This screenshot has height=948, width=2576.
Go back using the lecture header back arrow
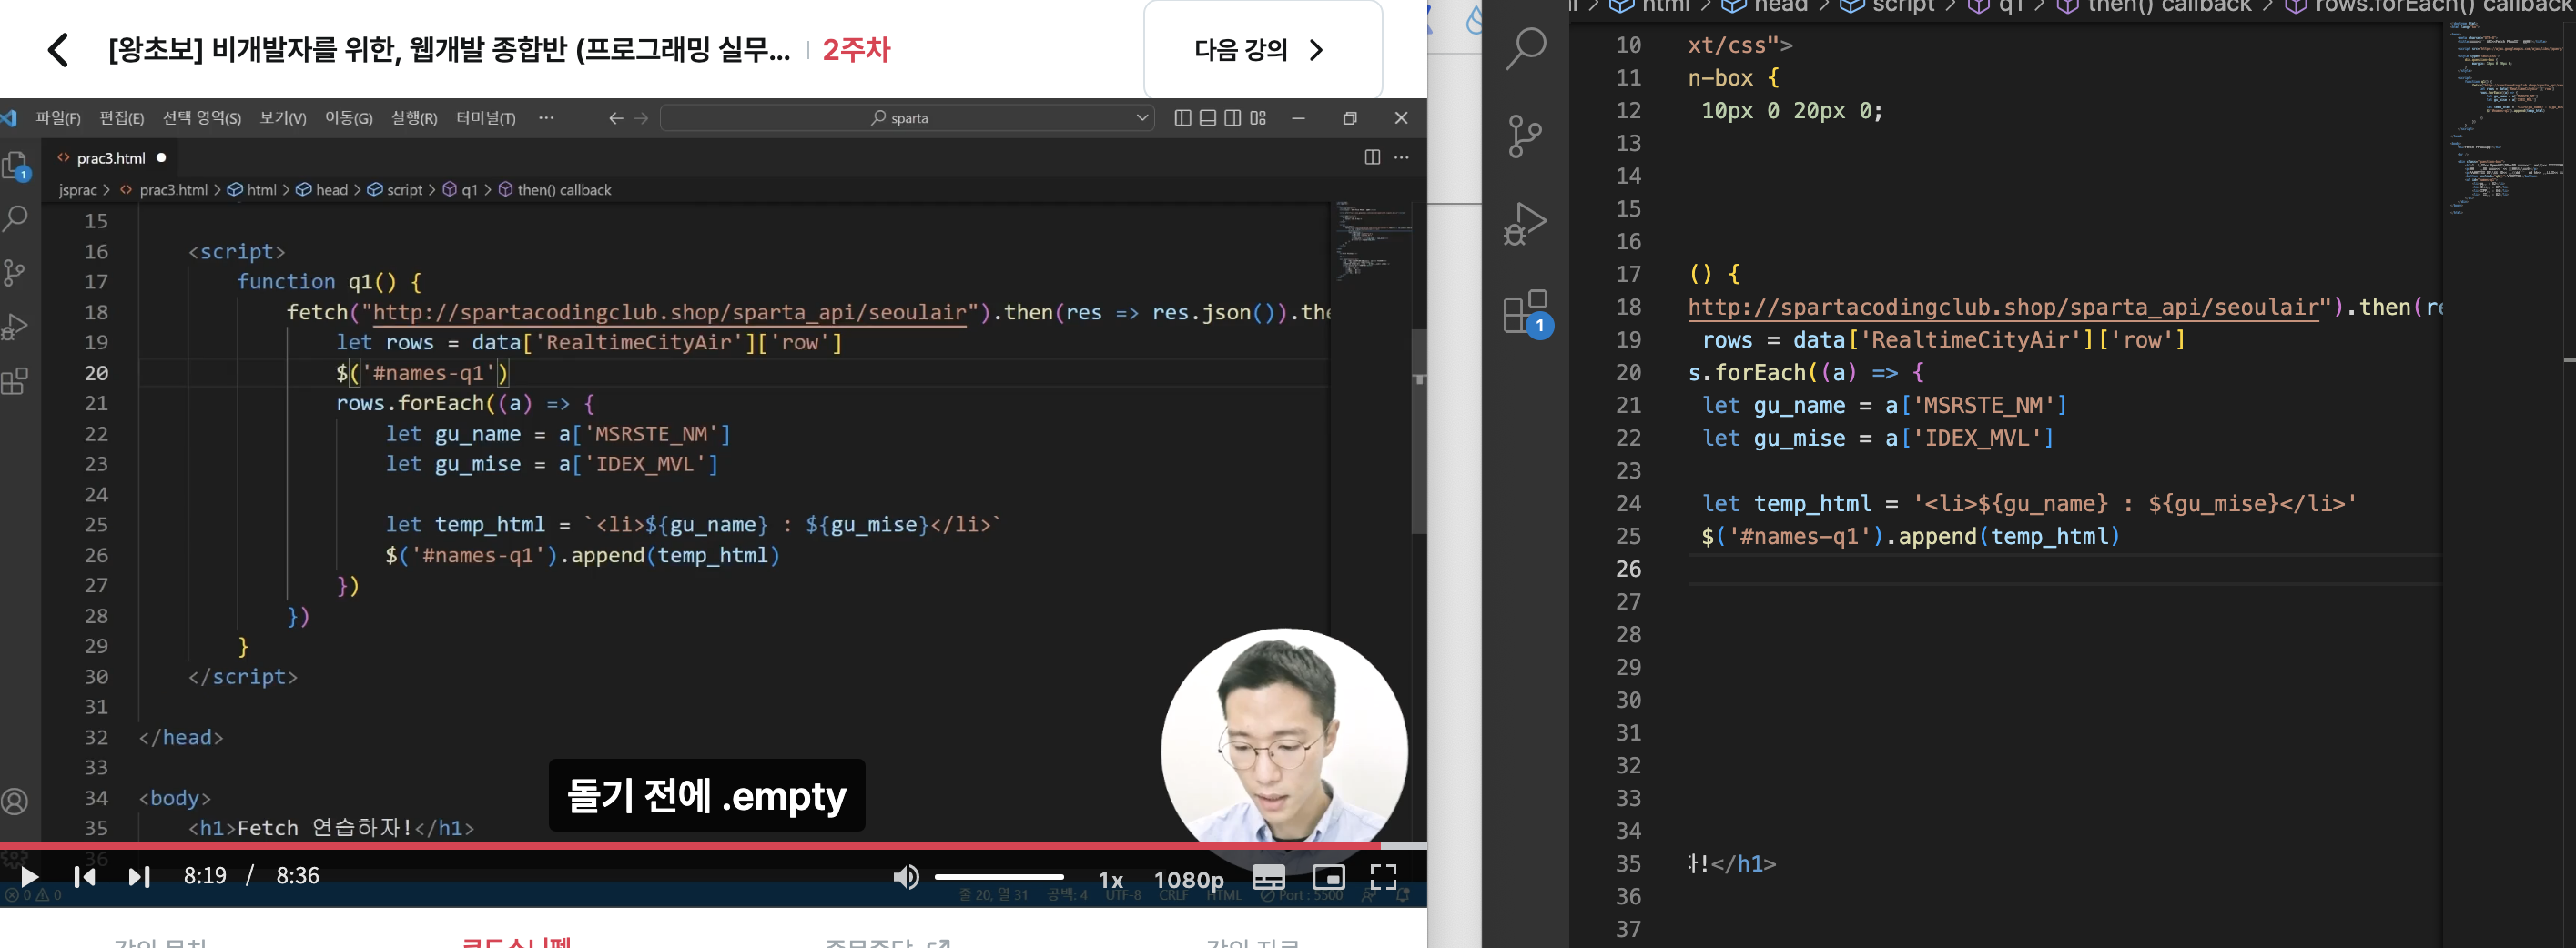click(58, 50)
